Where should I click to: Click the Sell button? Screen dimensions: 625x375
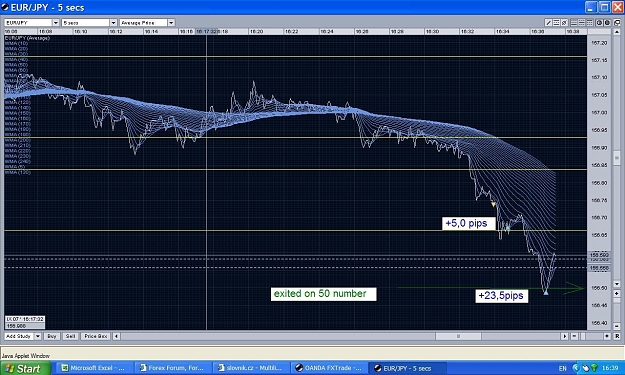click(70, 336)
